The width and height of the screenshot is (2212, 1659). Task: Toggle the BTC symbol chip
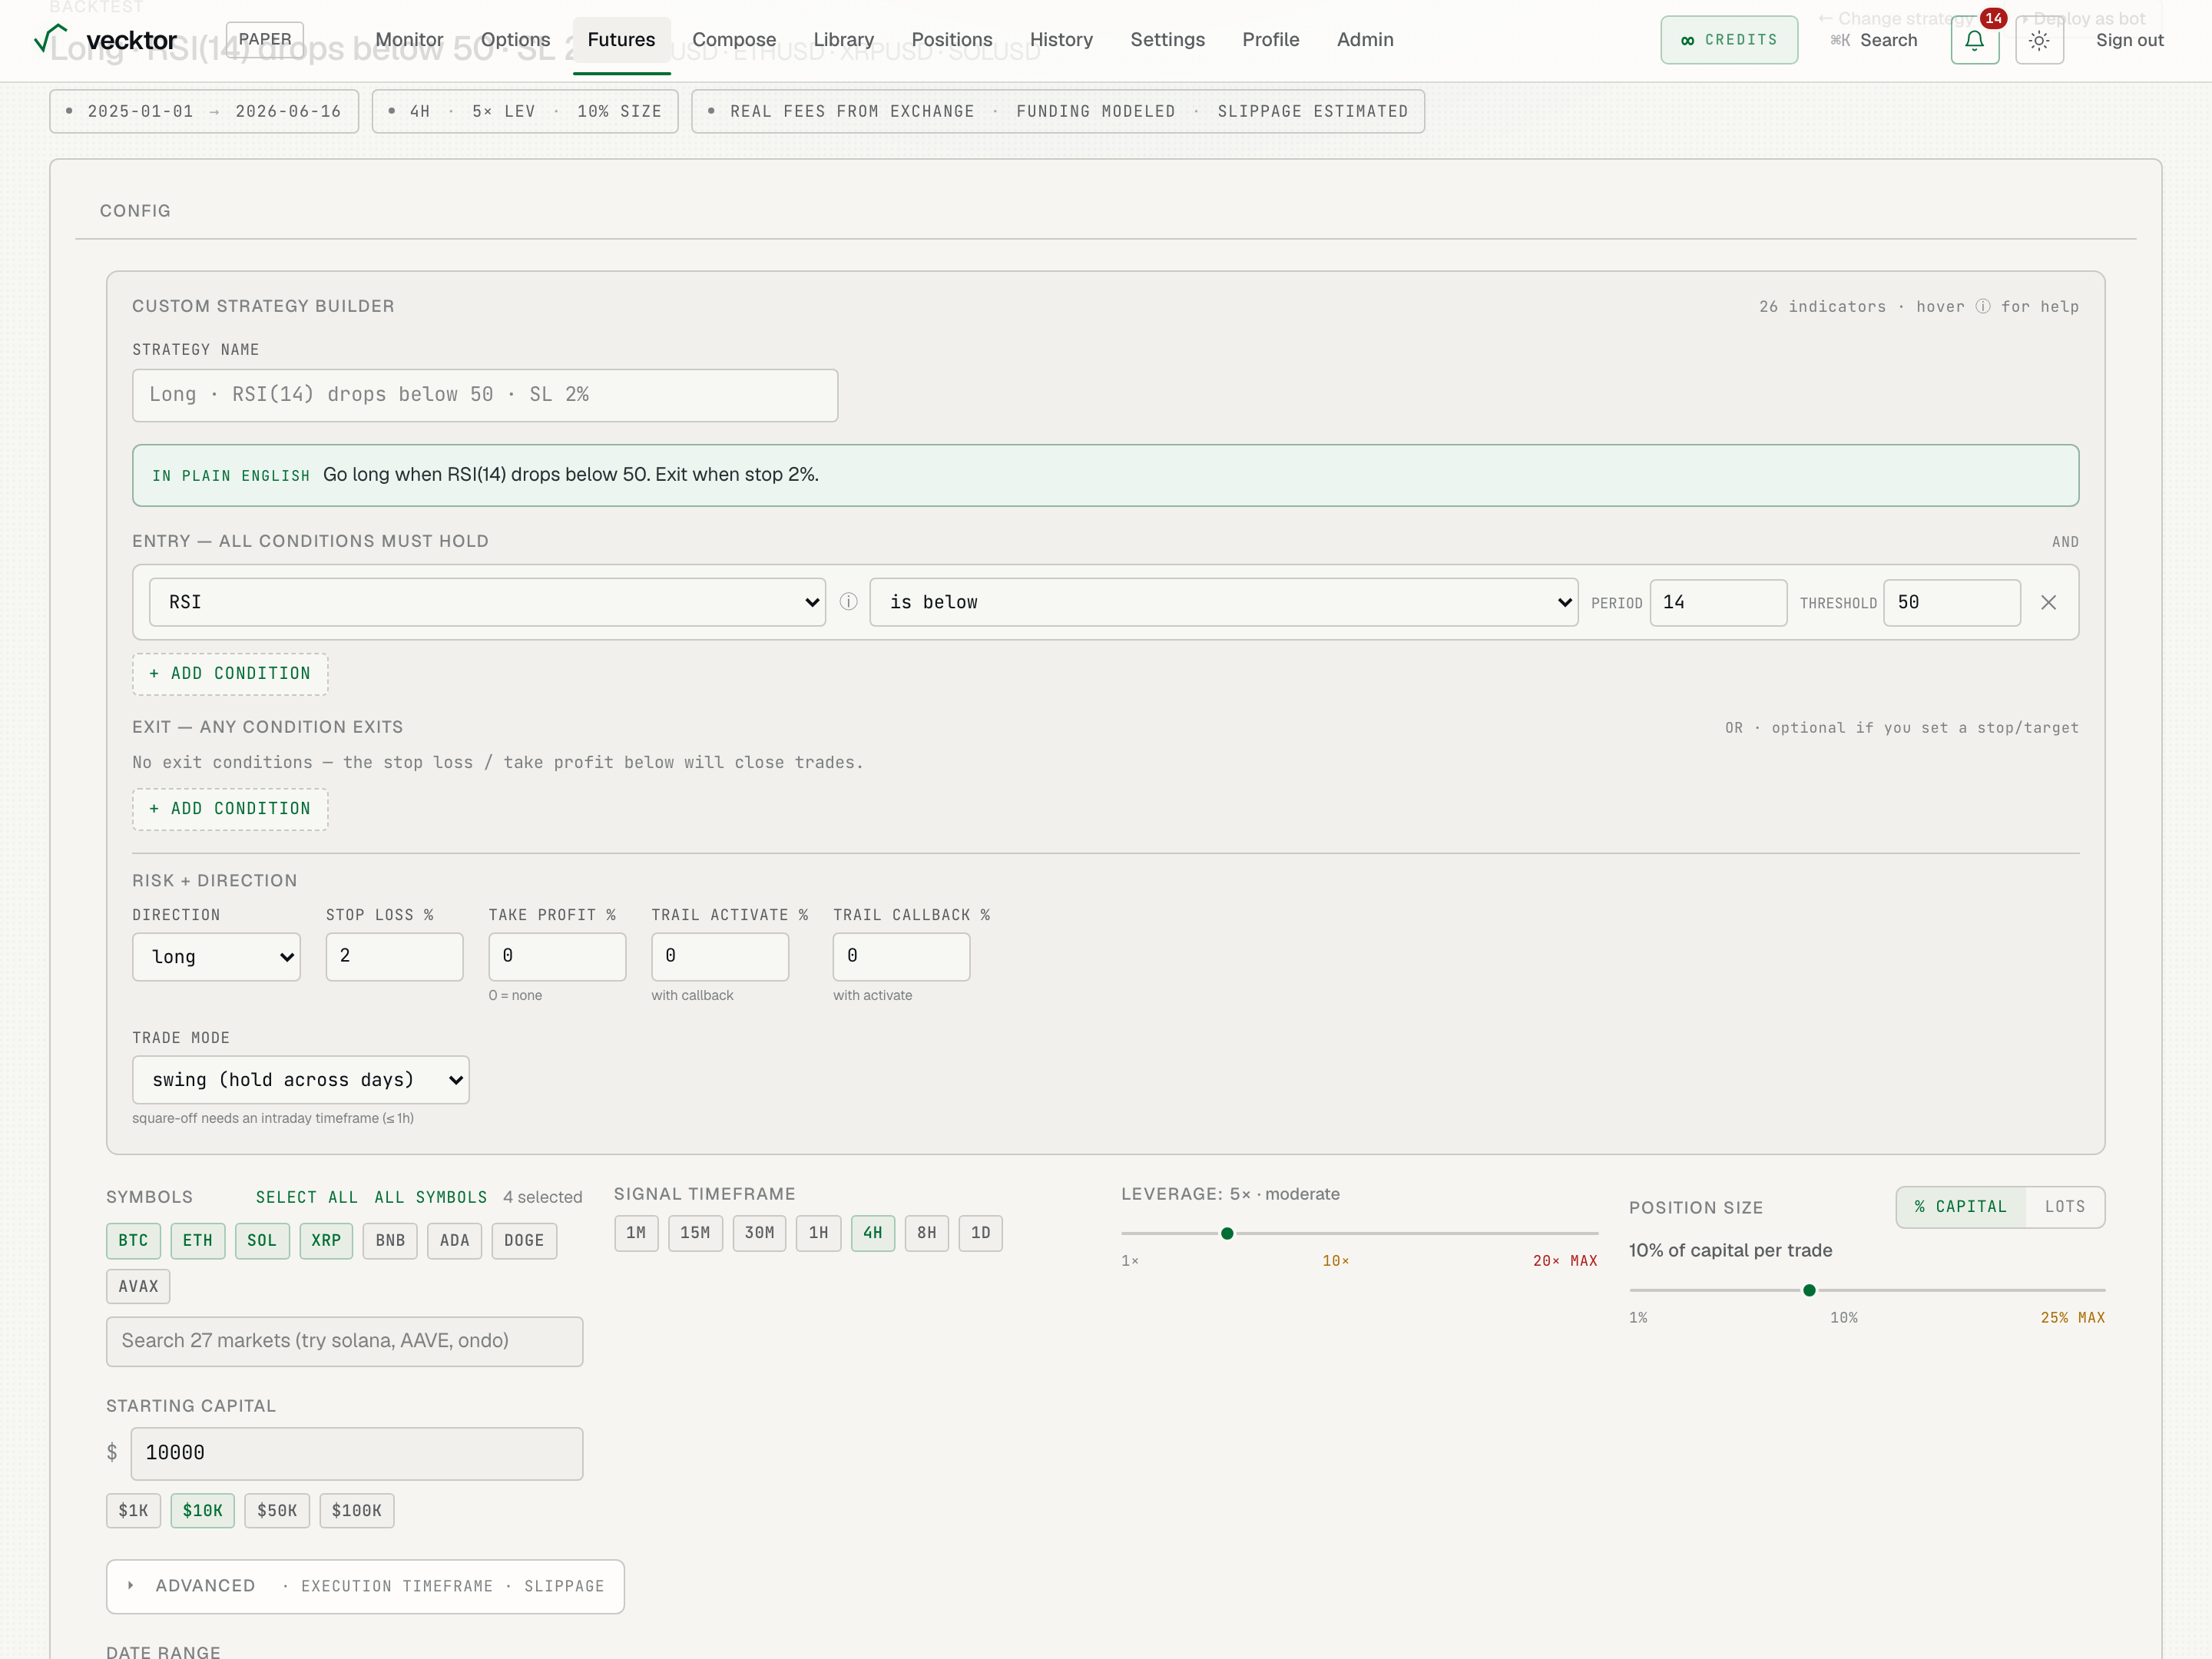[x=133, y=1240]
